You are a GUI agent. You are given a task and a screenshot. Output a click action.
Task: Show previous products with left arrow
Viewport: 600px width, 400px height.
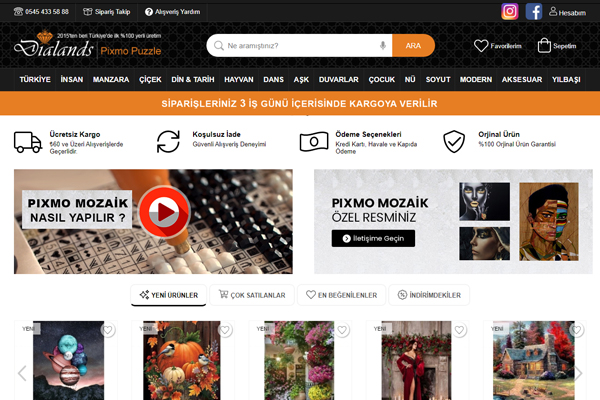coord(22,373)
